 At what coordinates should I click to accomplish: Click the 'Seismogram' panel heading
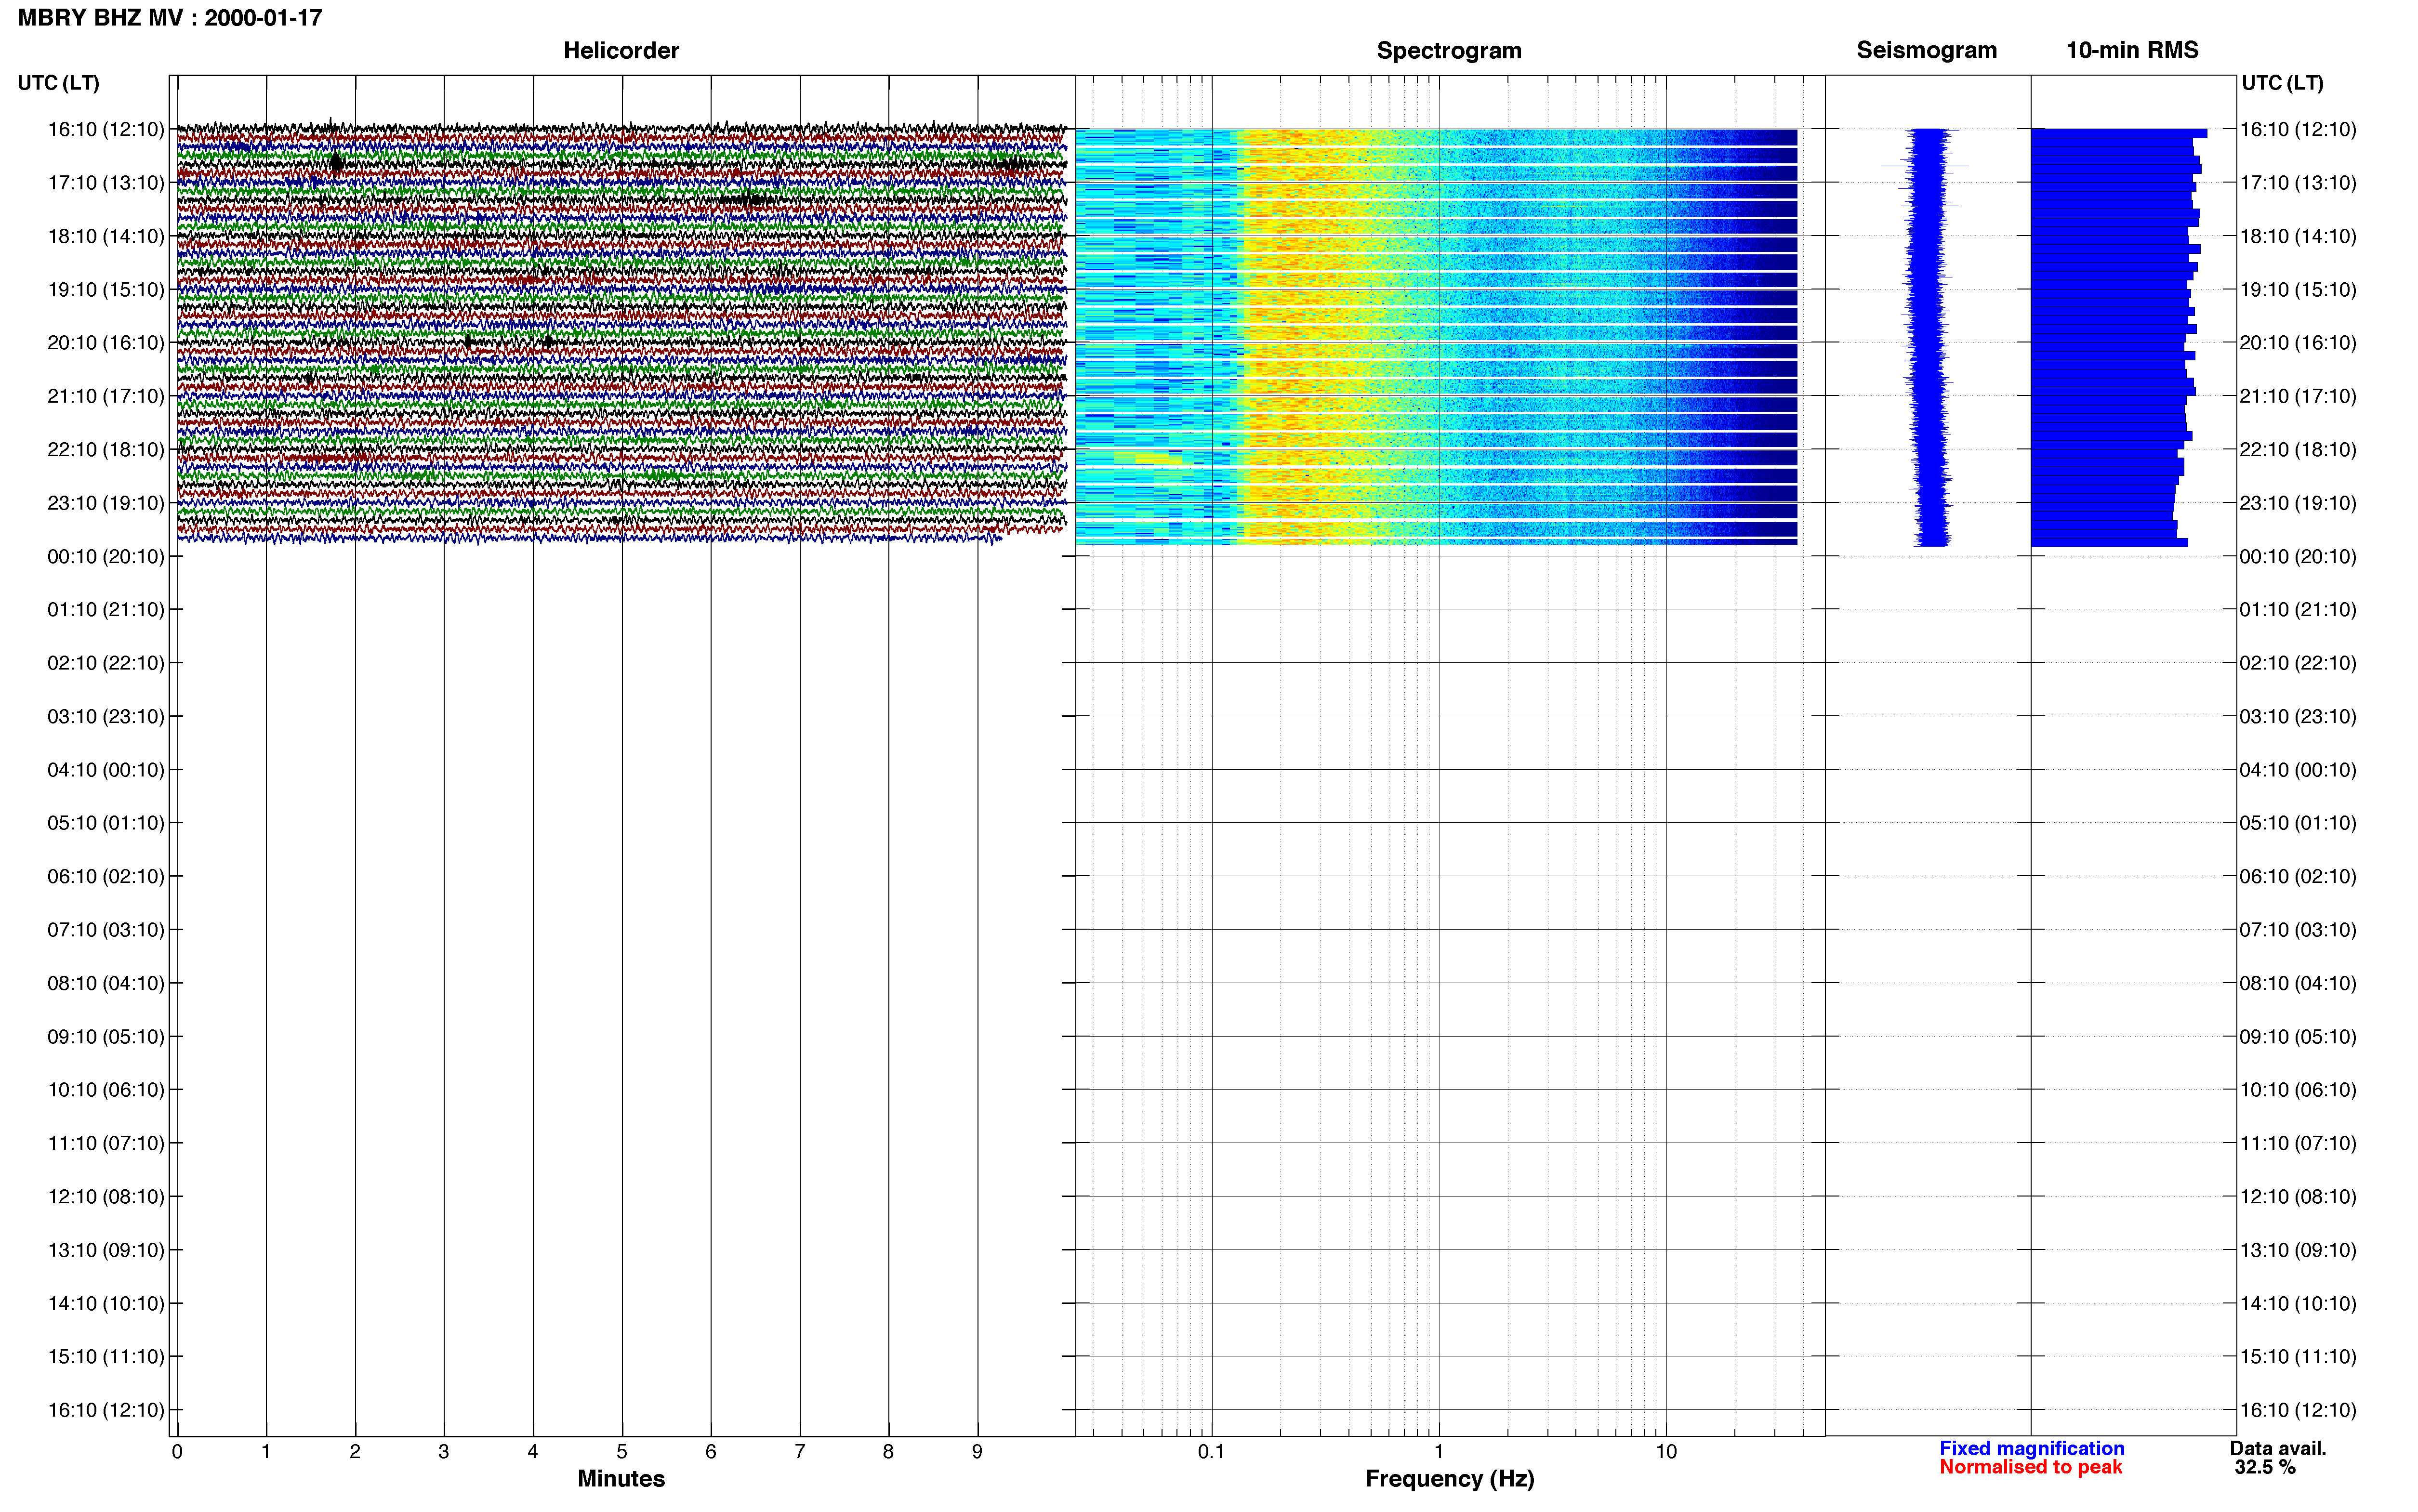pos(1926,50)
